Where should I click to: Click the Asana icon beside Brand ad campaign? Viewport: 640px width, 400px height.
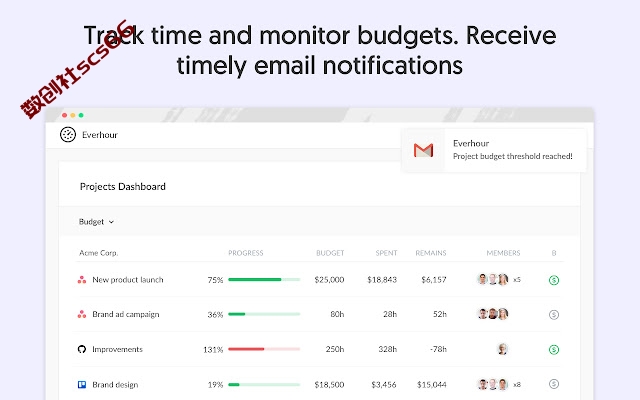click(82, 314)
